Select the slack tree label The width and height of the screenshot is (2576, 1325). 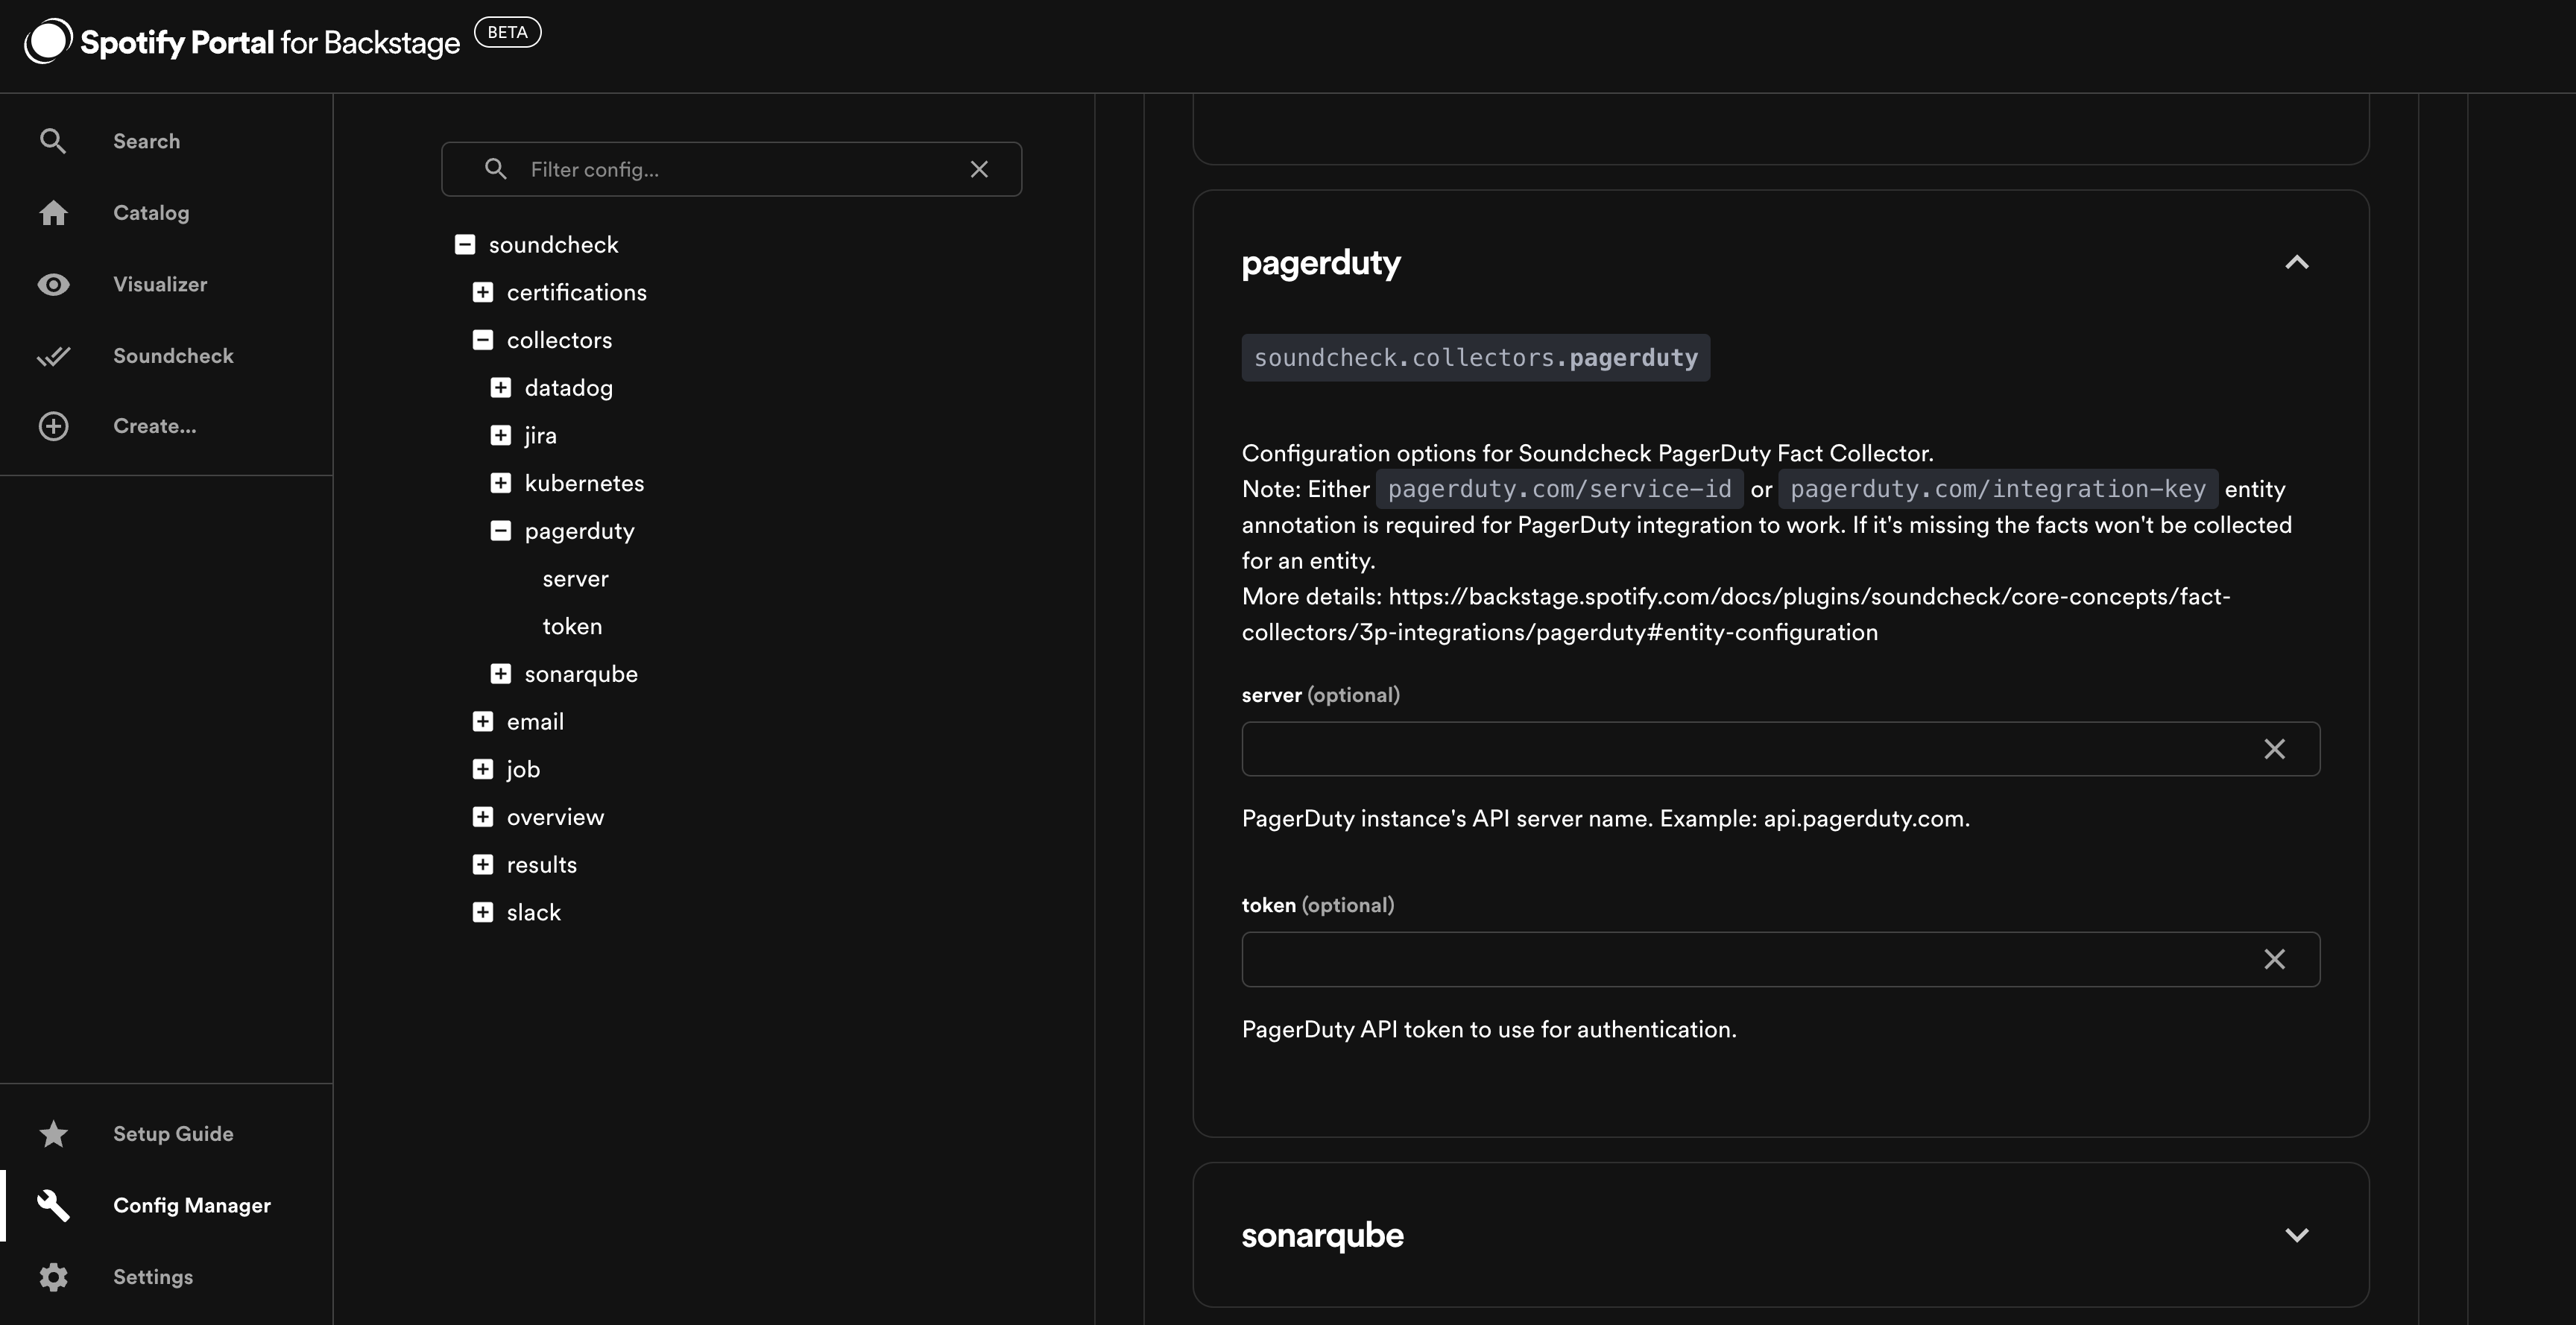[x=533, y=912]
